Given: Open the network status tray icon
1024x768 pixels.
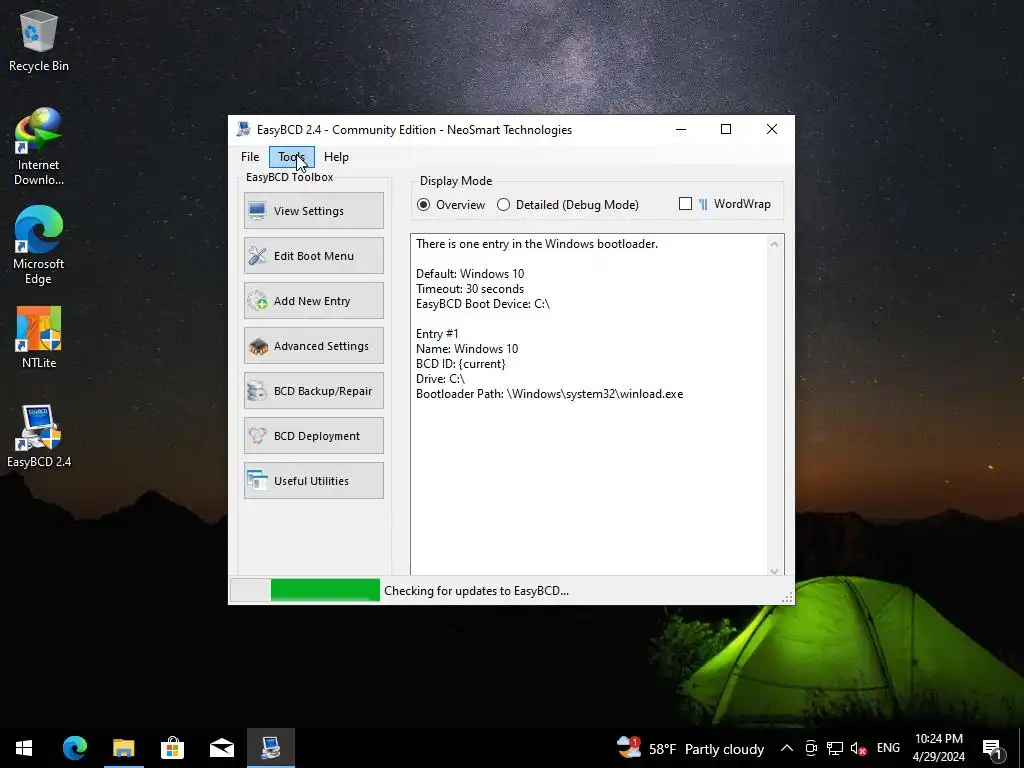Looking at the screenshot, I should (835, 748).
